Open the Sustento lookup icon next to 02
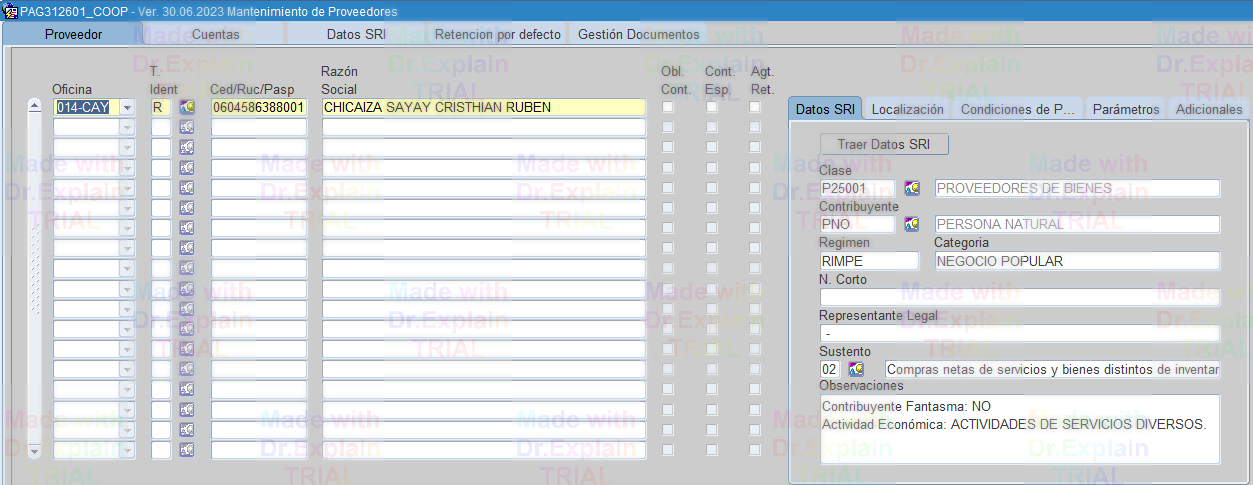 (x=855, y=370)
